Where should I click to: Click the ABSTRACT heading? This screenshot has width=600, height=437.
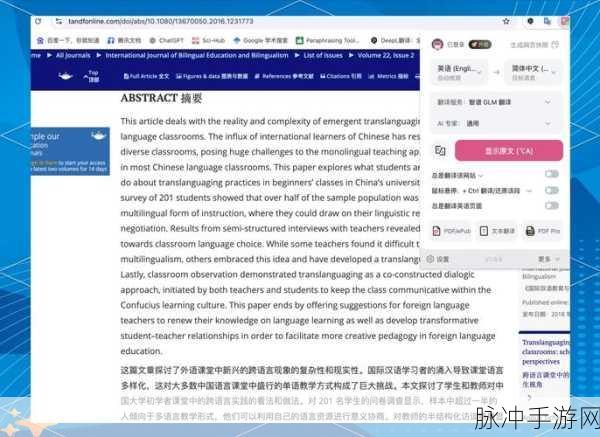[x=161, y=98]
